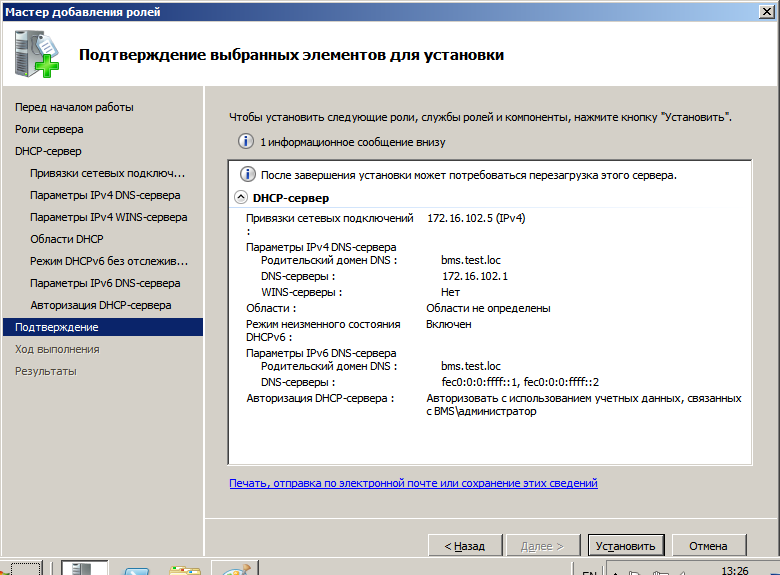Select Роли сервера step
780x575 pixels.
click(x=49, y=129)
